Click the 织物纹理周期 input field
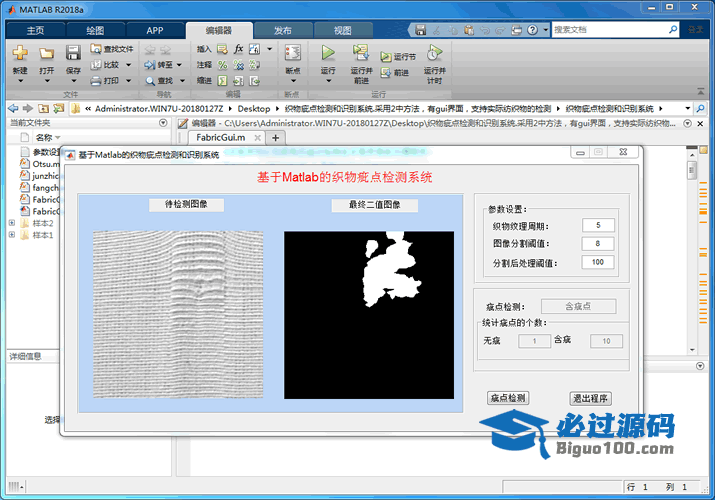The image size is (715, 500). tap(598, 225)
